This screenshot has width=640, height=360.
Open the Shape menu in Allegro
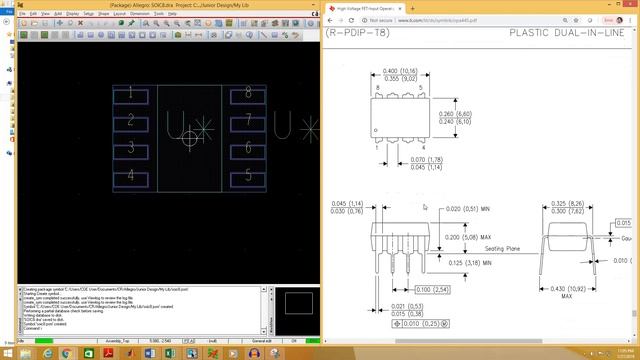[103, 14]
